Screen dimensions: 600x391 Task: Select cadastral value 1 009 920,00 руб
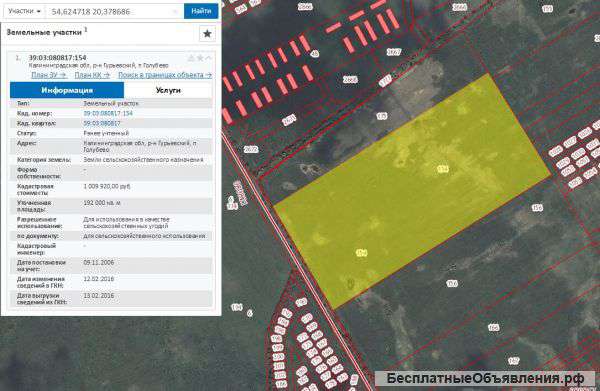pyautogui.click(x=107, y=186)
